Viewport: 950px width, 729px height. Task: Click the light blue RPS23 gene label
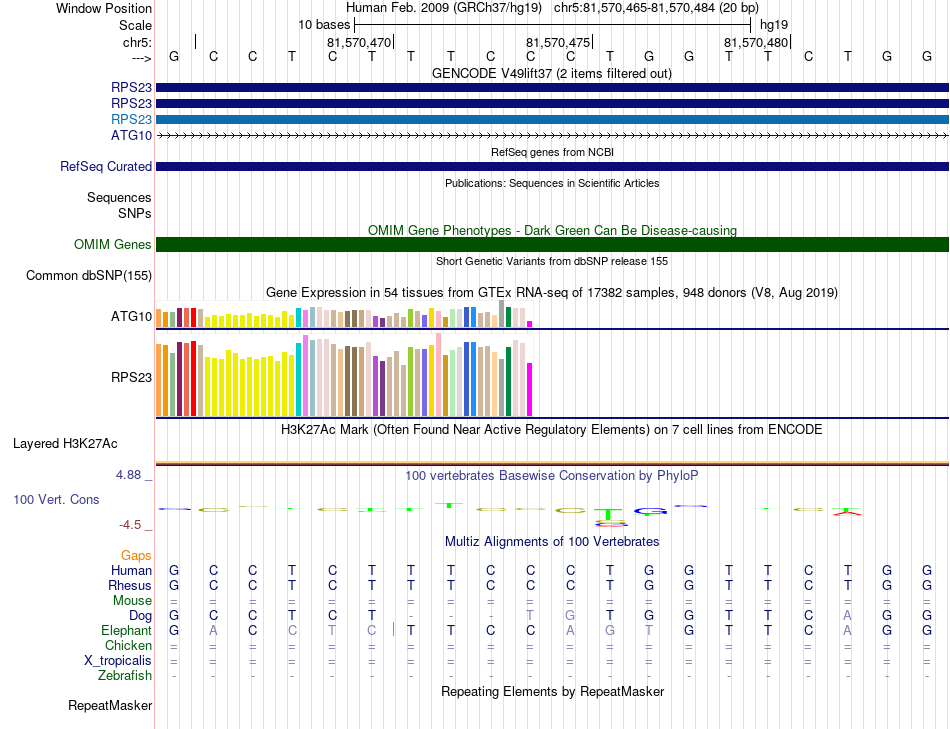[131, 119]
